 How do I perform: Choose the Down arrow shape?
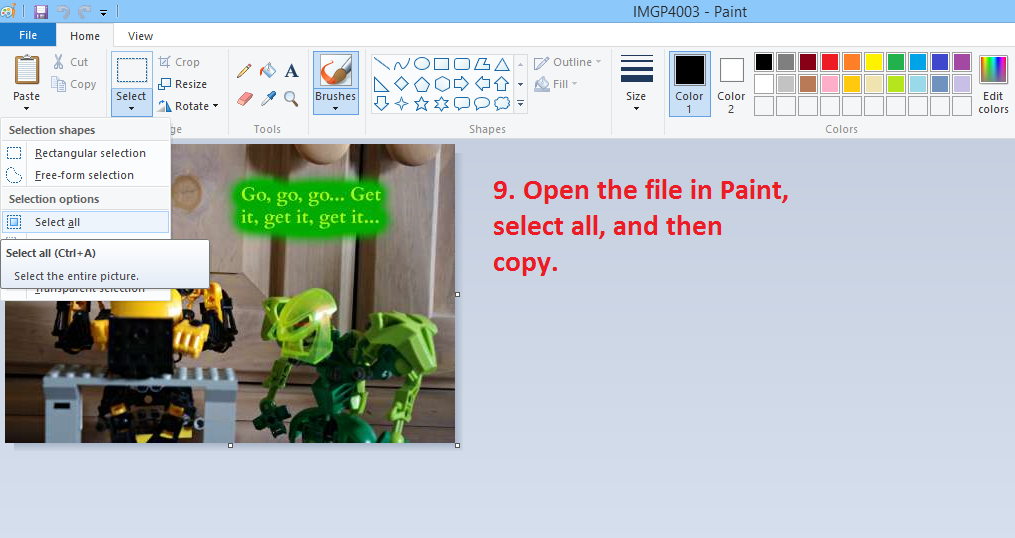click(382, 103)
